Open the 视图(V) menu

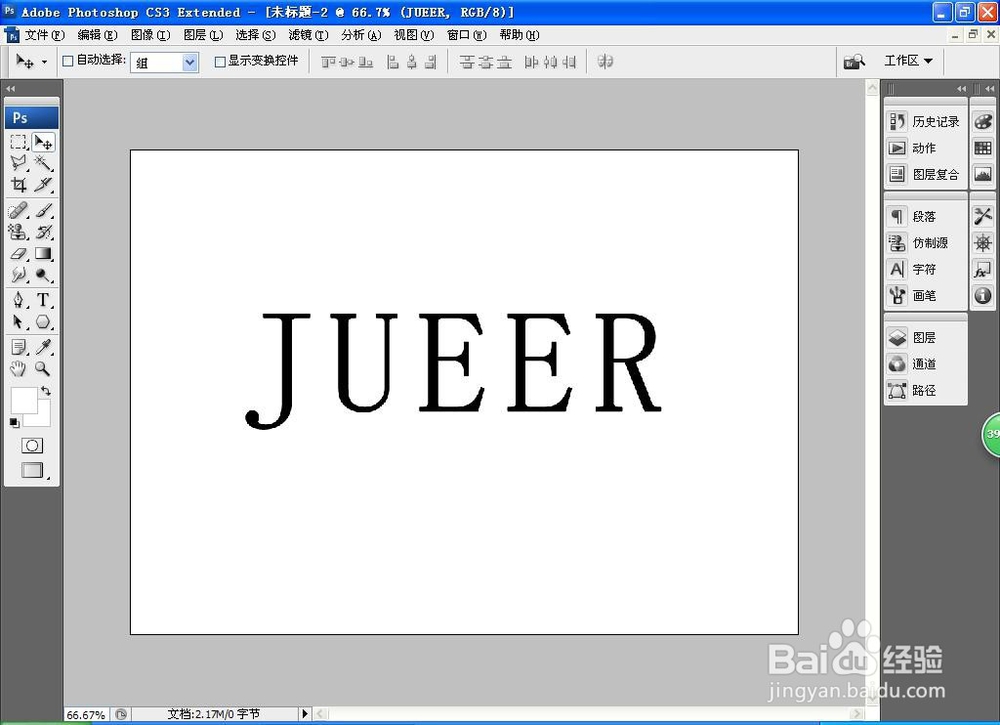pyautogui.click(x=414, y=35)
